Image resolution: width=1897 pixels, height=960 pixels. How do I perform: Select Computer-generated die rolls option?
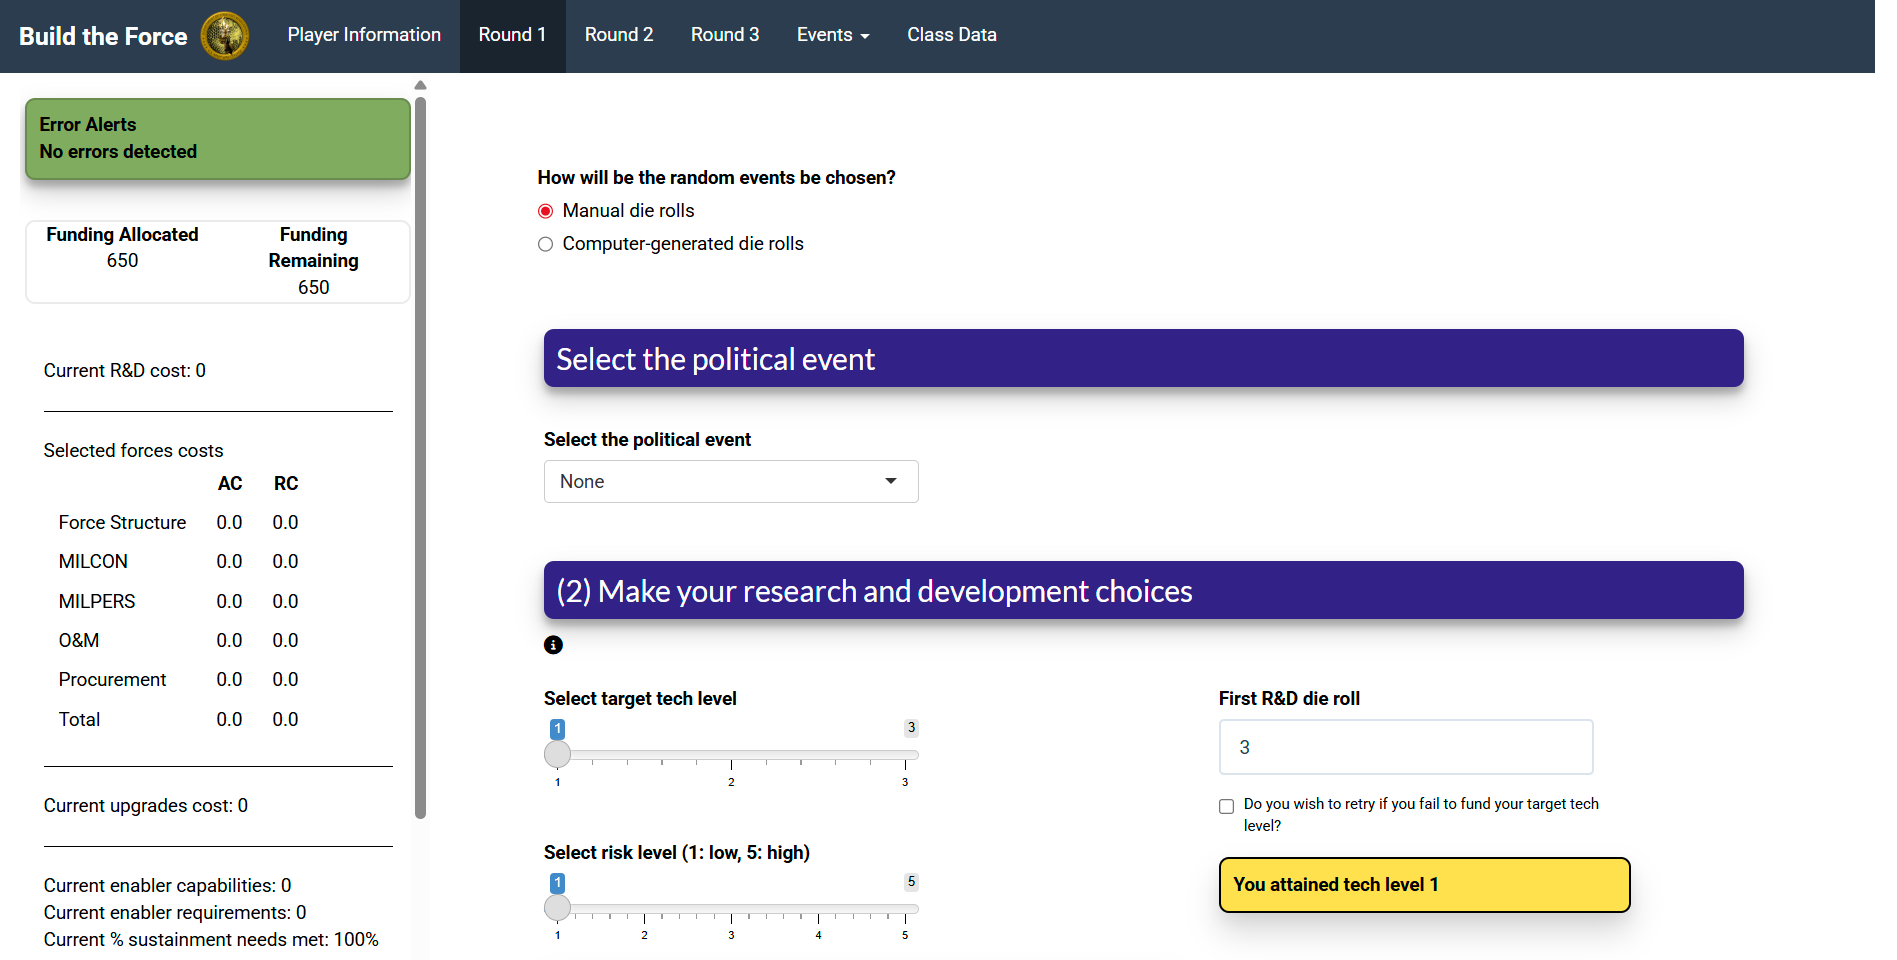coord(545,244)
